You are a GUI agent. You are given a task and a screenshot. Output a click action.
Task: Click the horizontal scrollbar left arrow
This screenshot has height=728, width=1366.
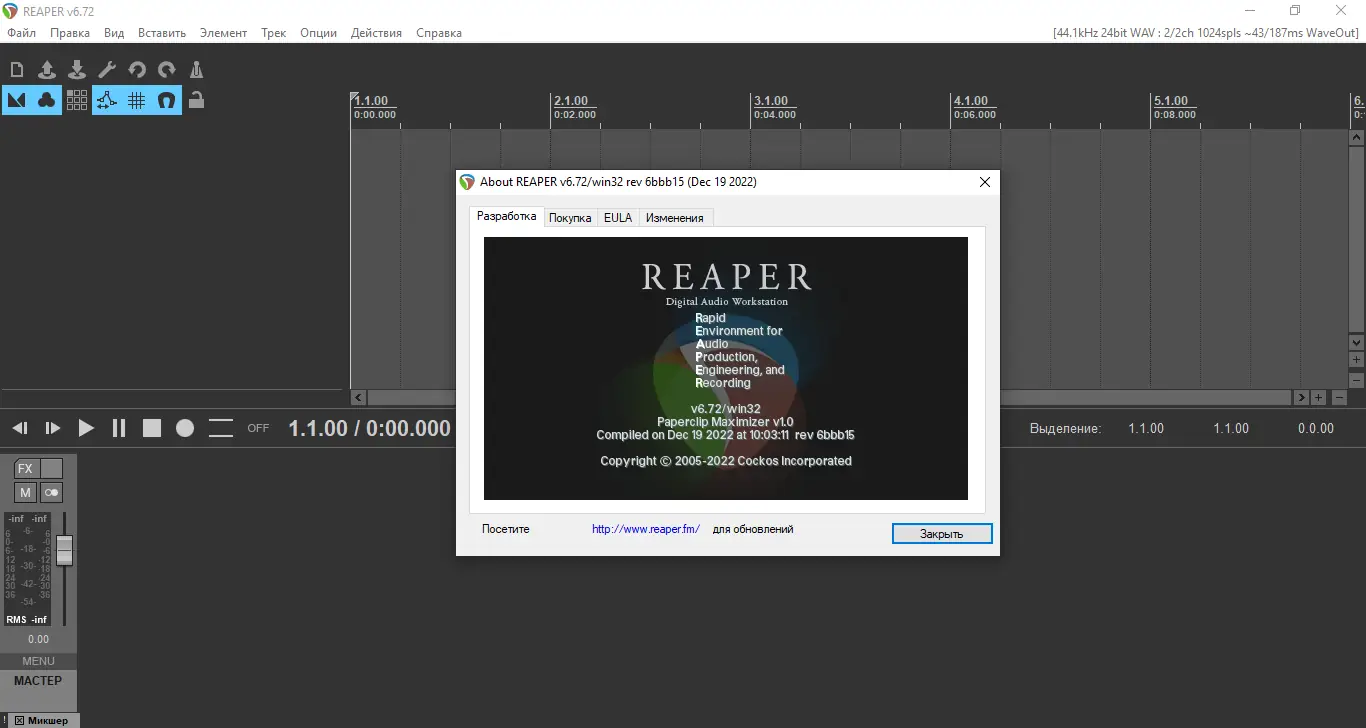point(359,397)
